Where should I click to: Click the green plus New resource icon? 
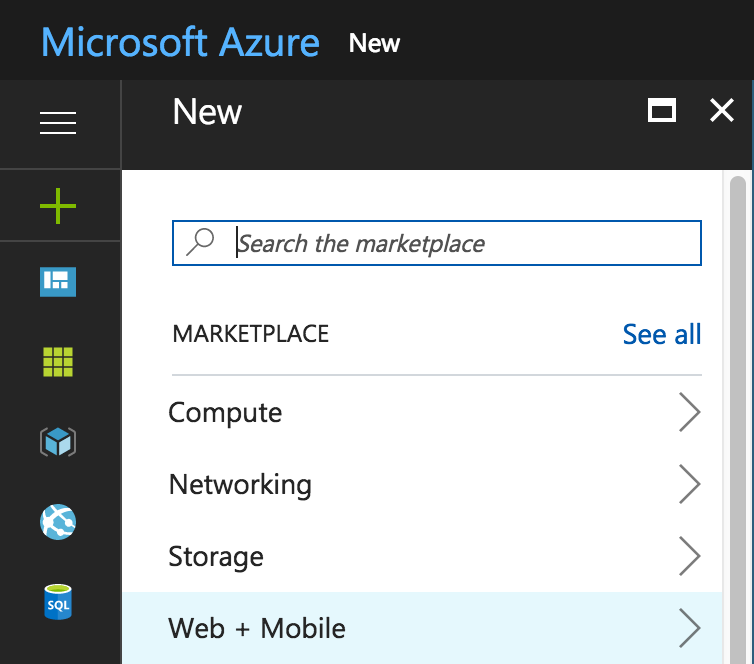pos(58,206)
